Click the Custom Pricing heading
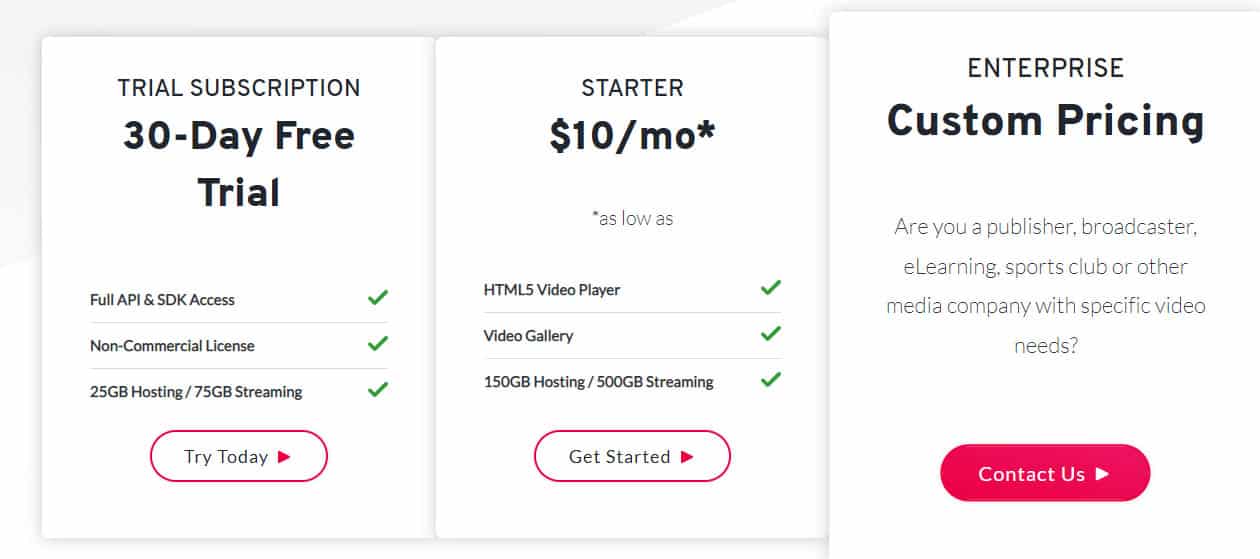Screen dimensions: 1260x559 (x=1045, y=121)
